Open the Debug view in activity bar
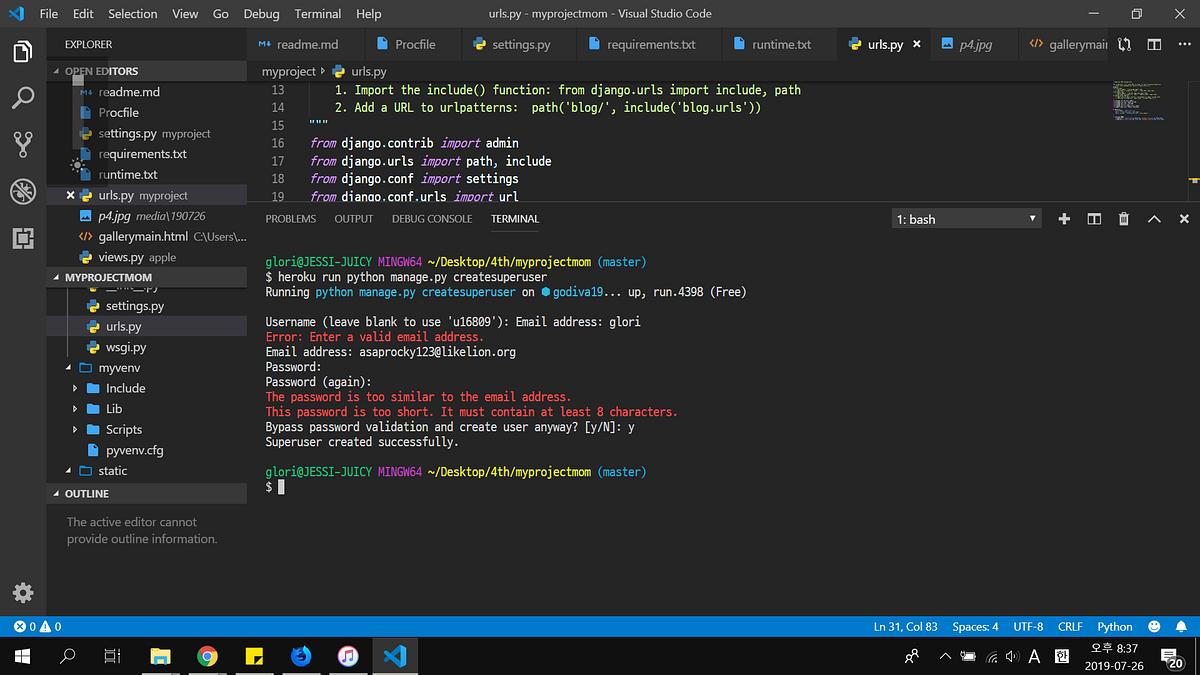The image size is (1200, 675). point(23,191)
